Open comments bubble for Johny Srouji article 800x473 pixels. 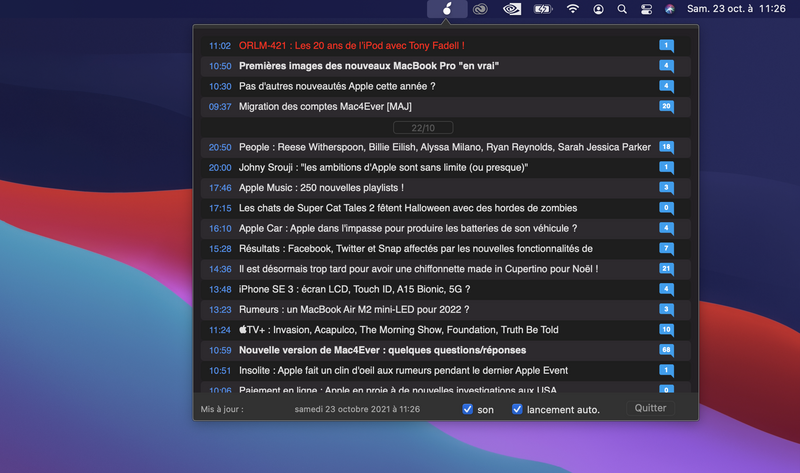666,168
